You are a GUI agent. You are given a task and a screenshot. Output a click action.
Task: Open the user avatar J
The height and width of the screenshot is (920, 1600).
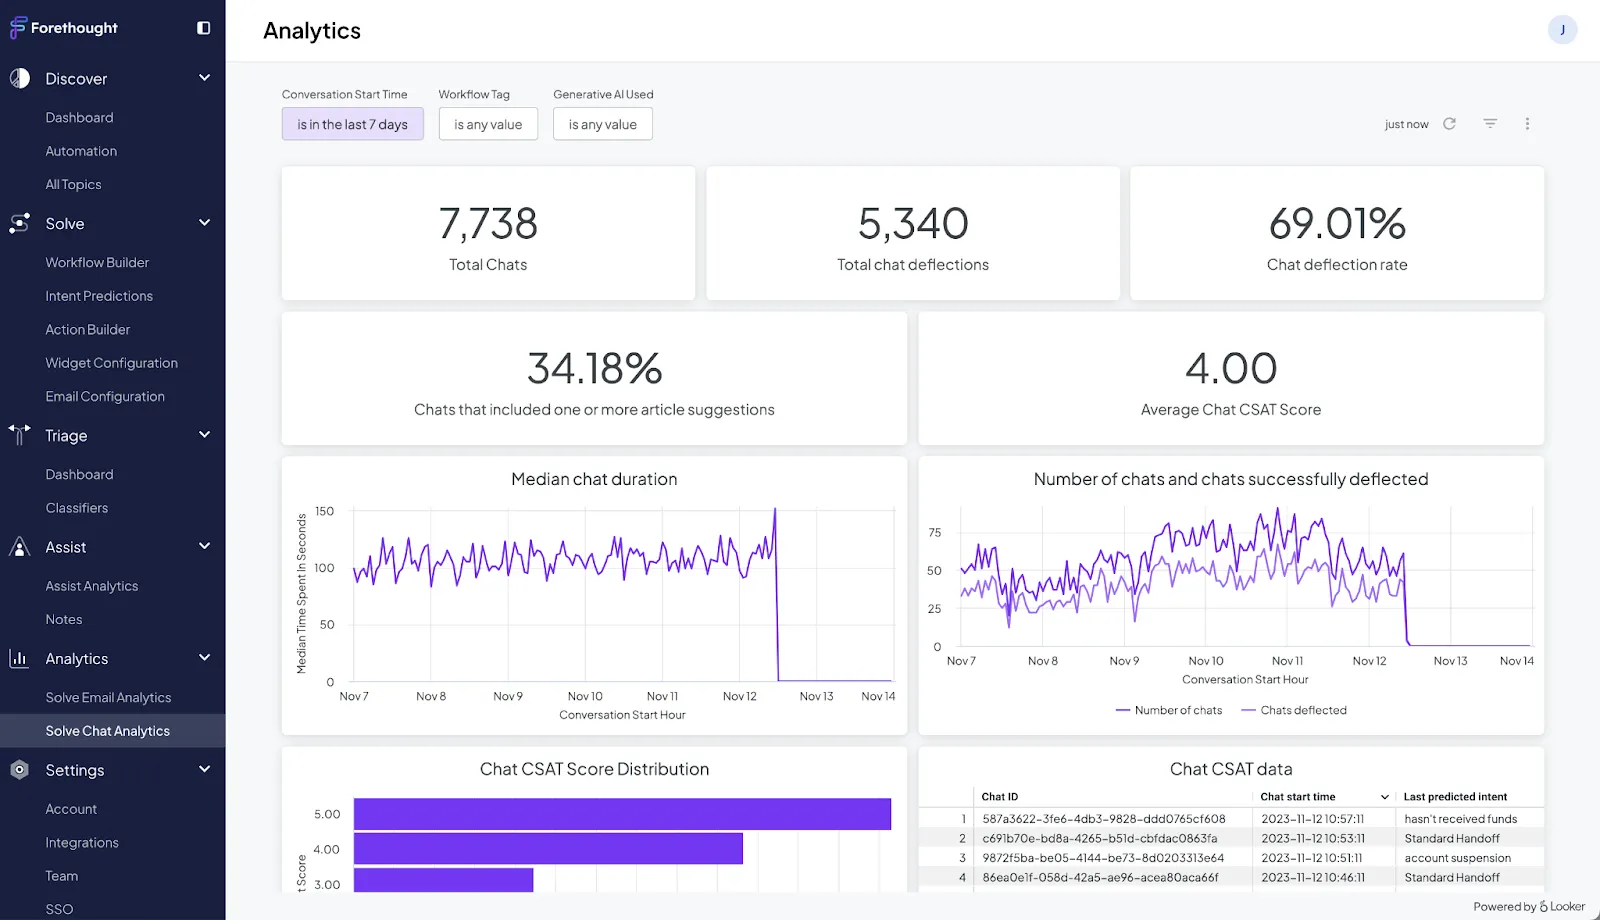1562,30
